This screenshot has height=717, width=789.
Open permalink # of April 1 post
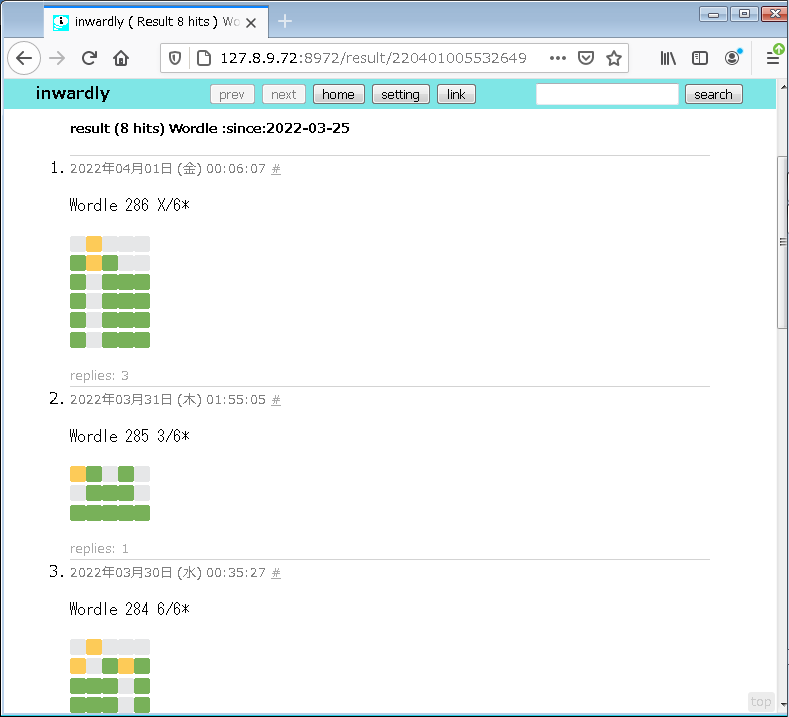coord(276,169)
